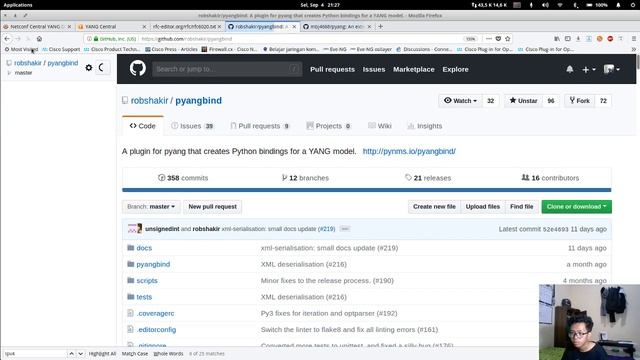Click the find bar previous match arrow
640x360 pixels.
point(71,353)
